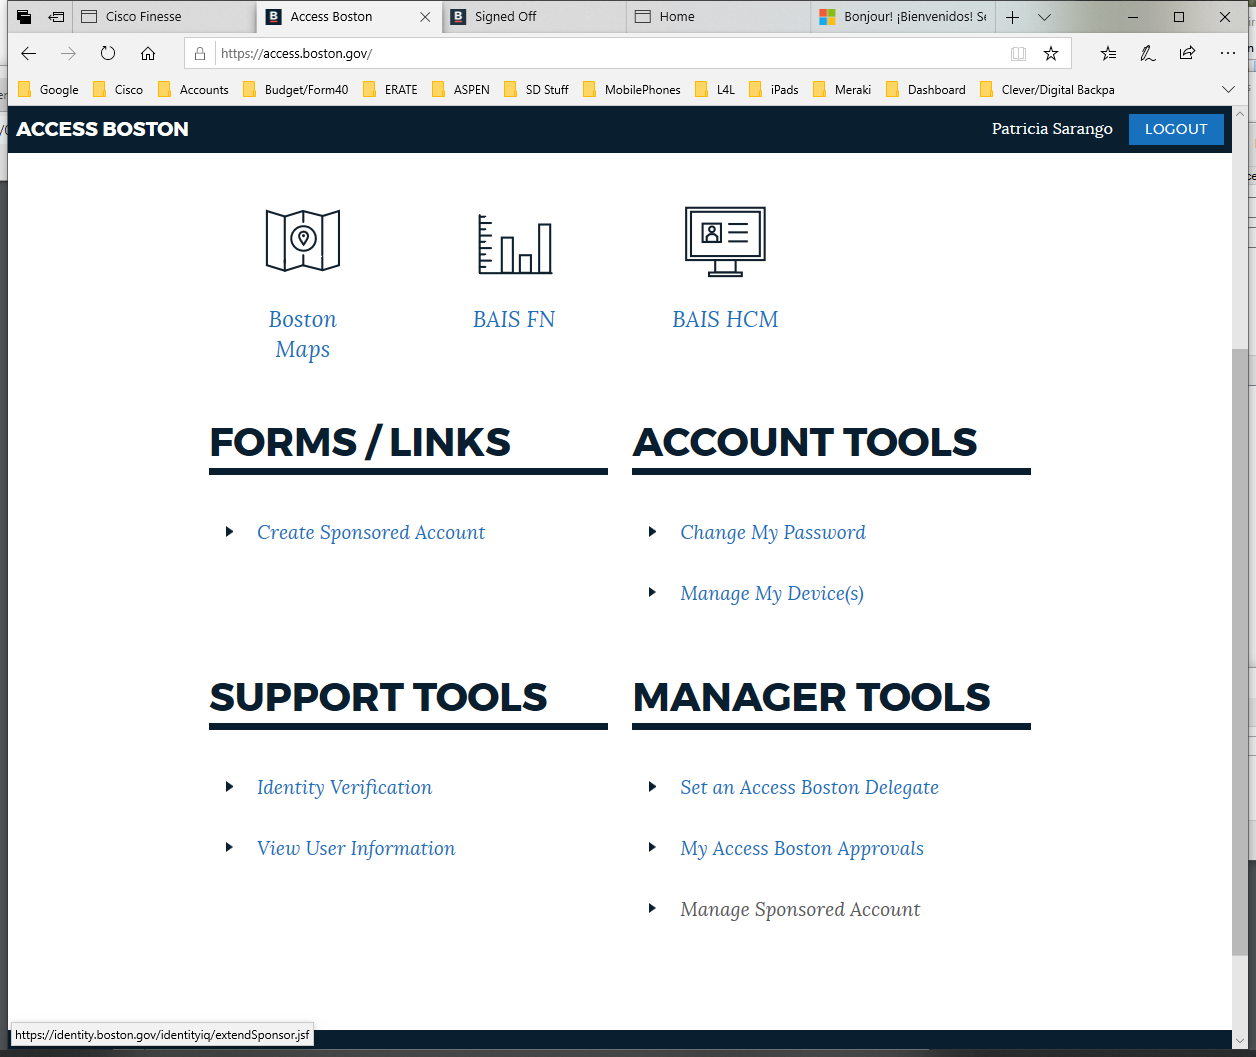The image size is (1256, 1057).
Task: Open the favorites hub icon
Action: (1108, 53)
